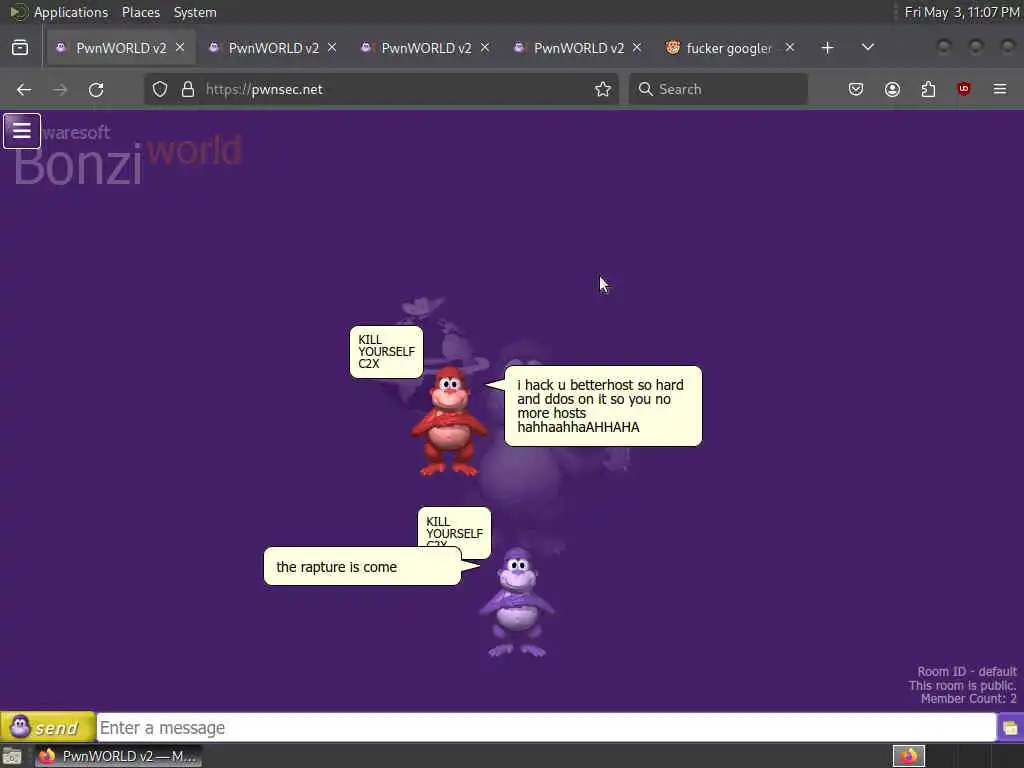This screenshot has width=1024, height=768.
Task: Open the Firefox account menu
Action: coord(892,89)
